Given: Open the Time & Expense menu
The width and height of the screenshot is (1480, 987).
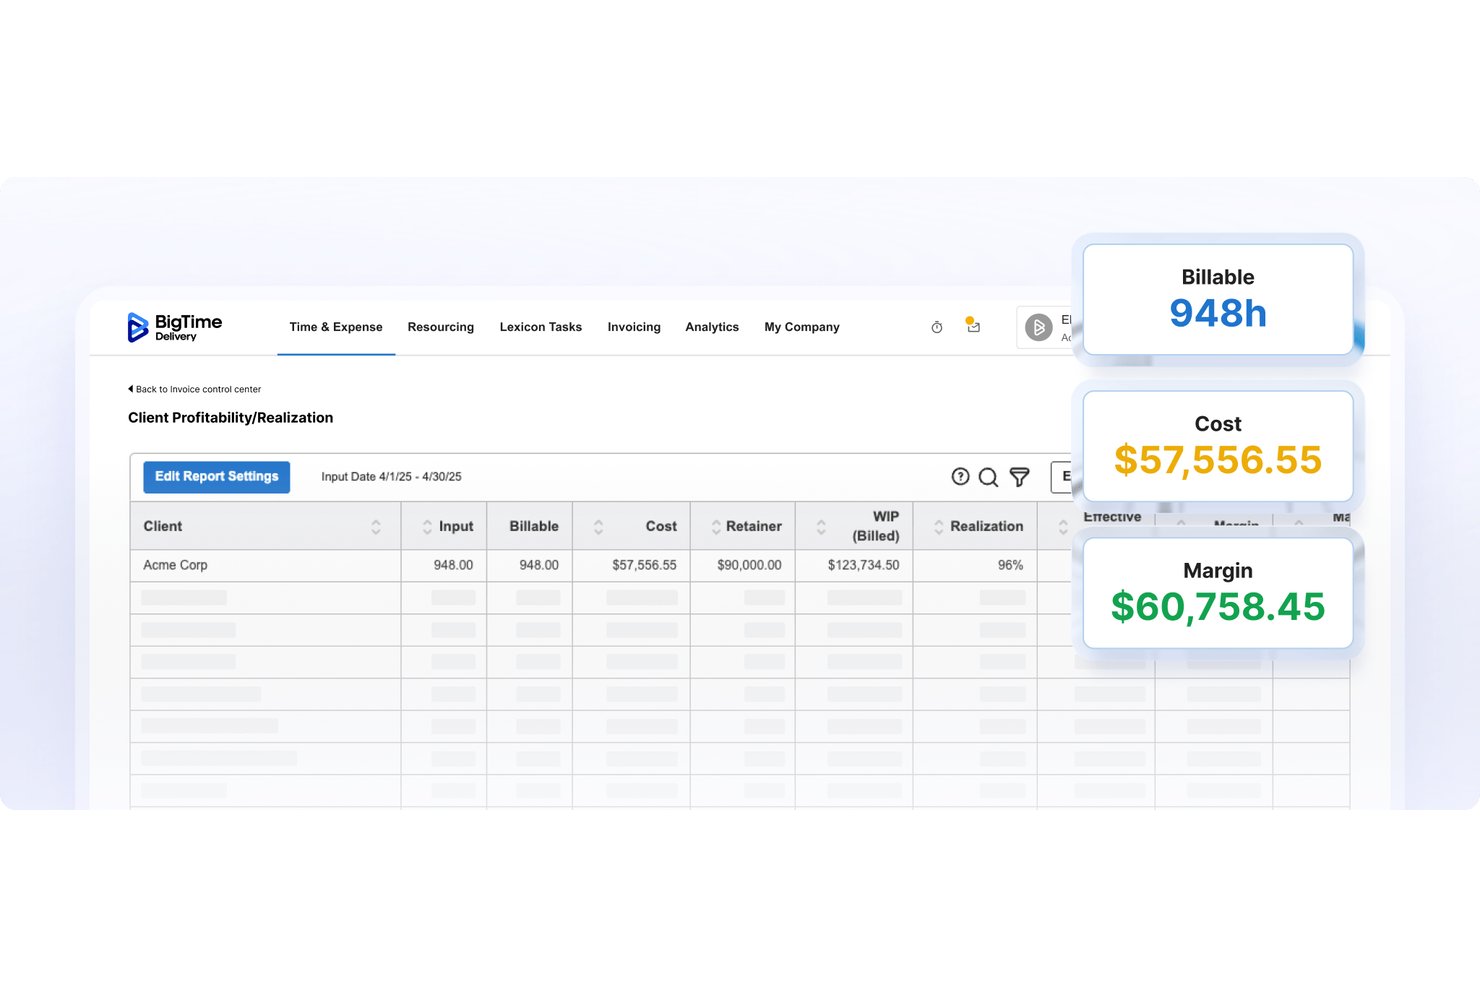Looking at the screenshot, I should coord(336,327).
